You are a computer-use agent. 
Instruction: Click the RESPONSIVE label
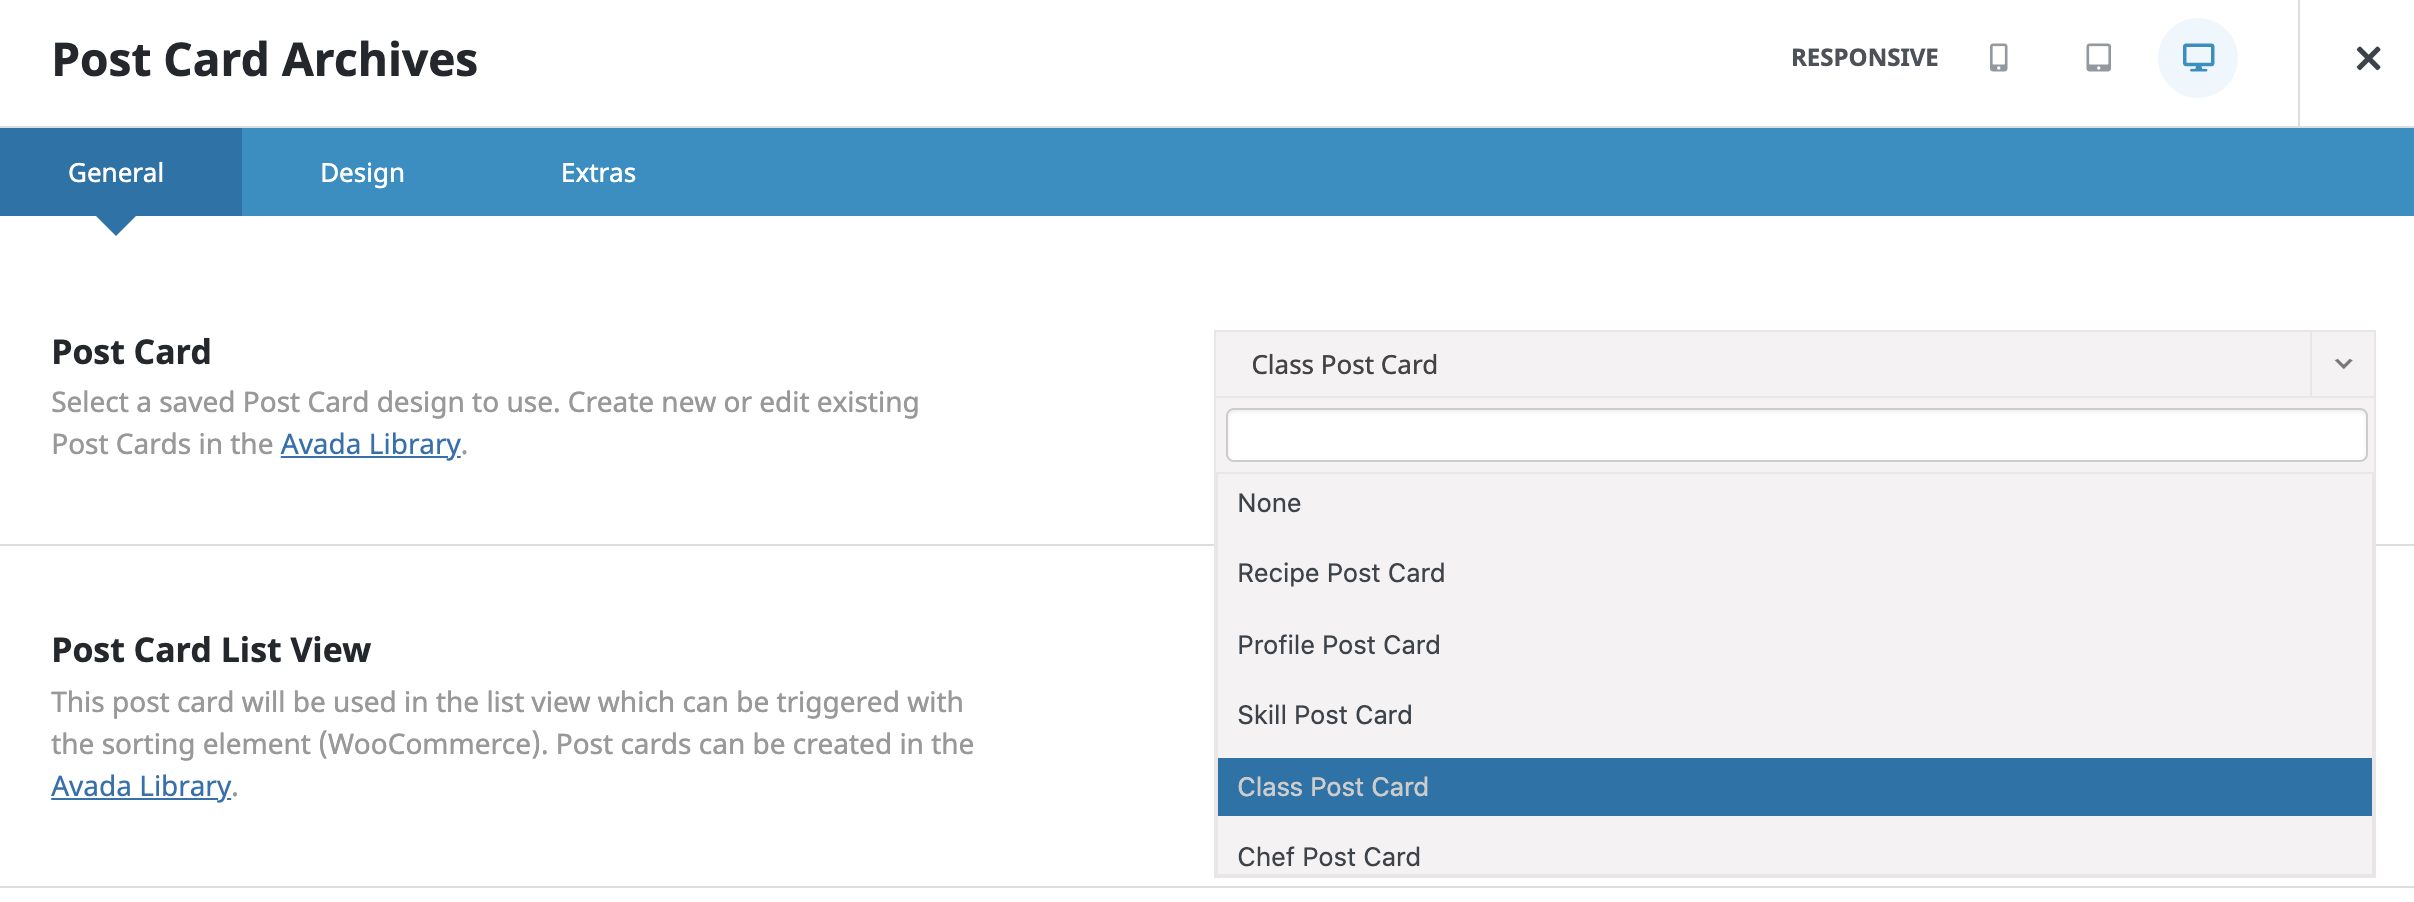[x=1864, y=58]
